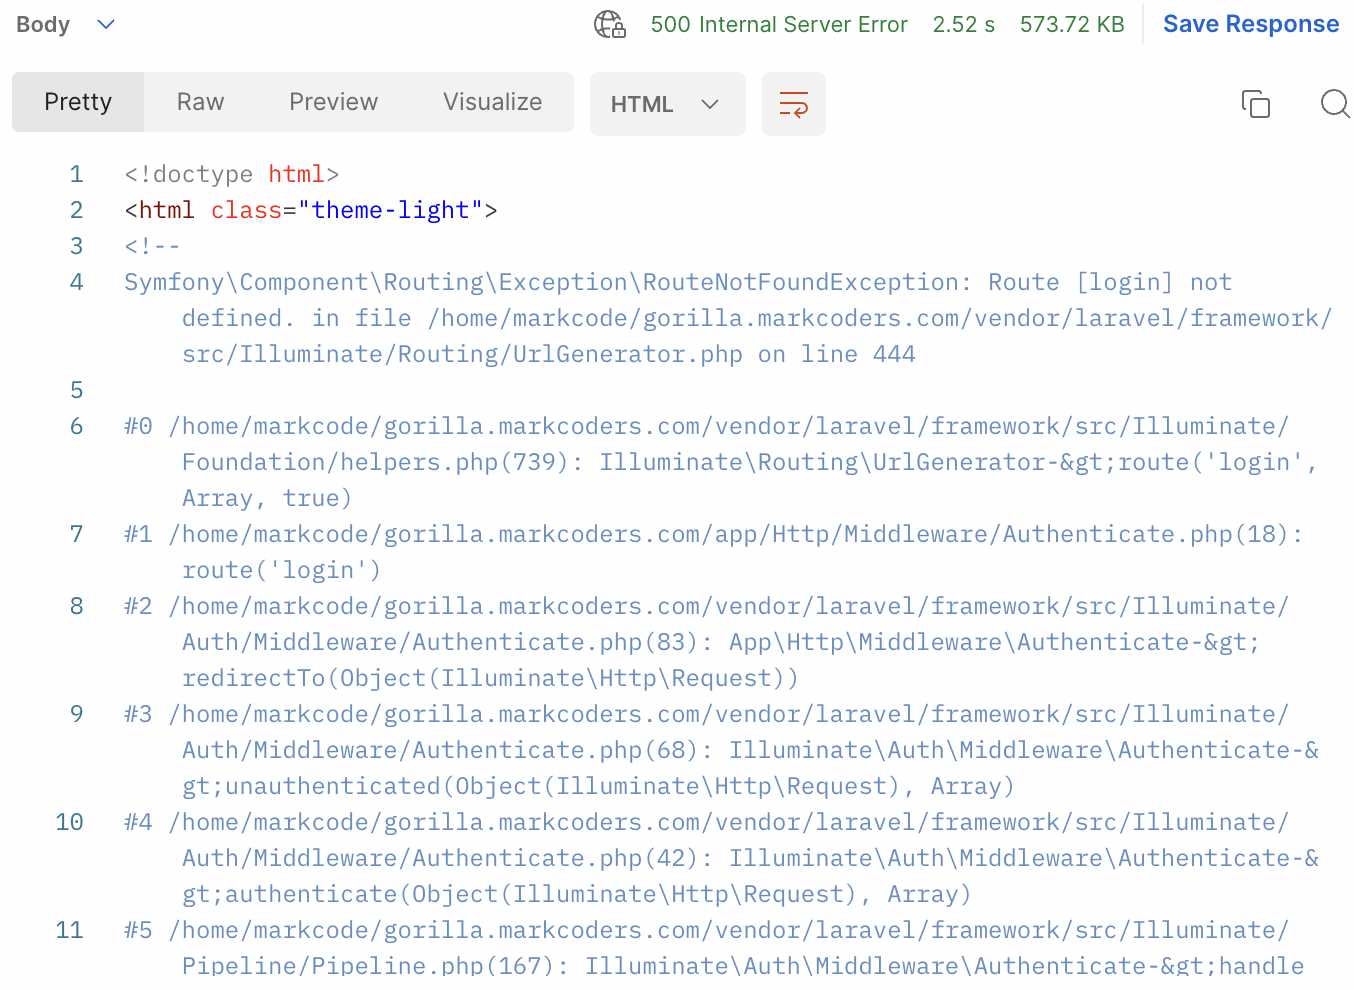Click the route('login') text on line 7
The width and height of the screenshot is (1354, 990).
tap(281, 570)
